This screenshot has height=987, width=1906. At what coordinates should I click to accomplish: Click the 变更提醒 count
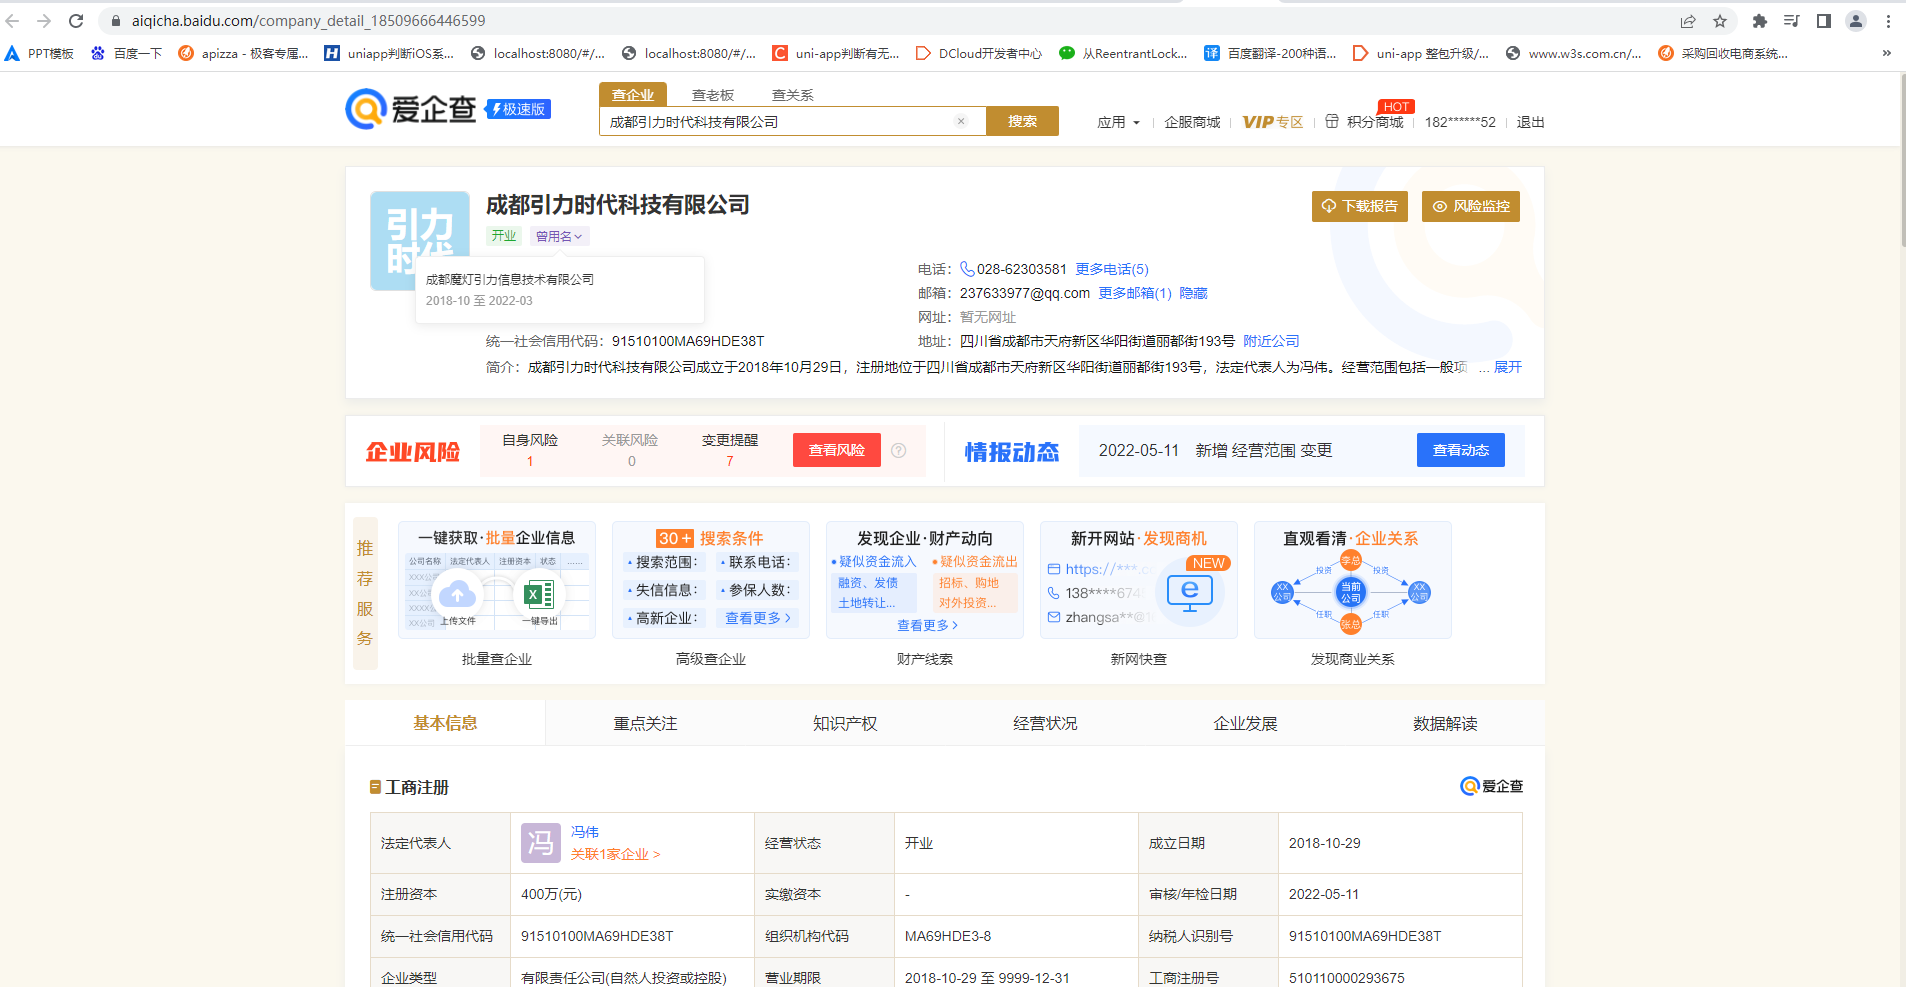pos(730,461)
